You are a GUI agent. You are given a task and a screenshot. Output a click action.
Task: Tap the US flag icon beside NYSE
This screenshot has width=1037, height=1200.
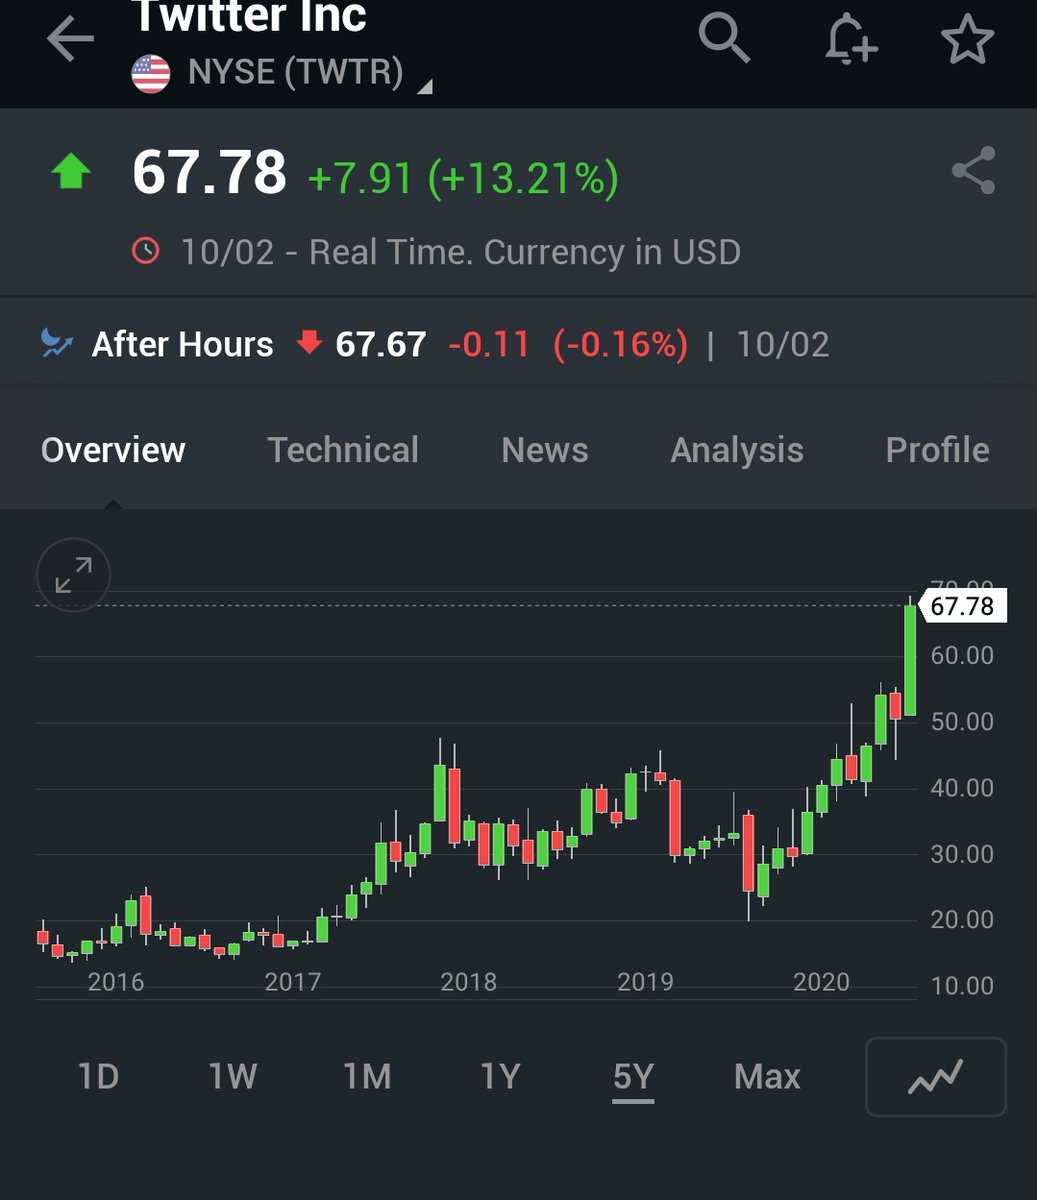tap(151, 74)
